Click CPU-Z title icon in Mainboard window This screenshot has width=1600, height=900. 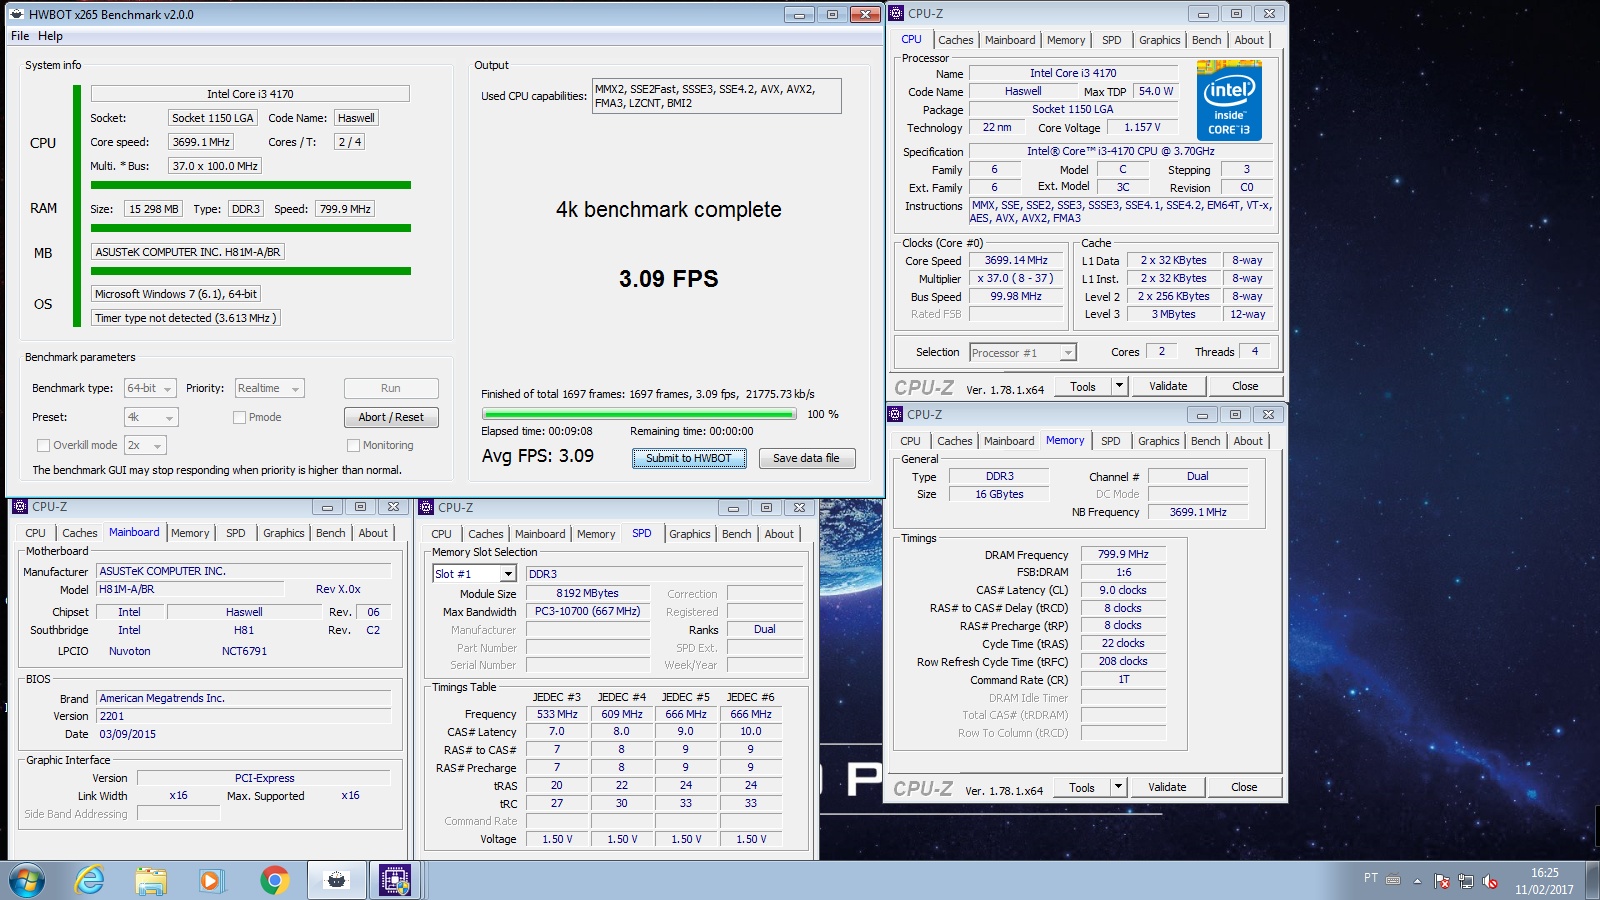point(20,507)
